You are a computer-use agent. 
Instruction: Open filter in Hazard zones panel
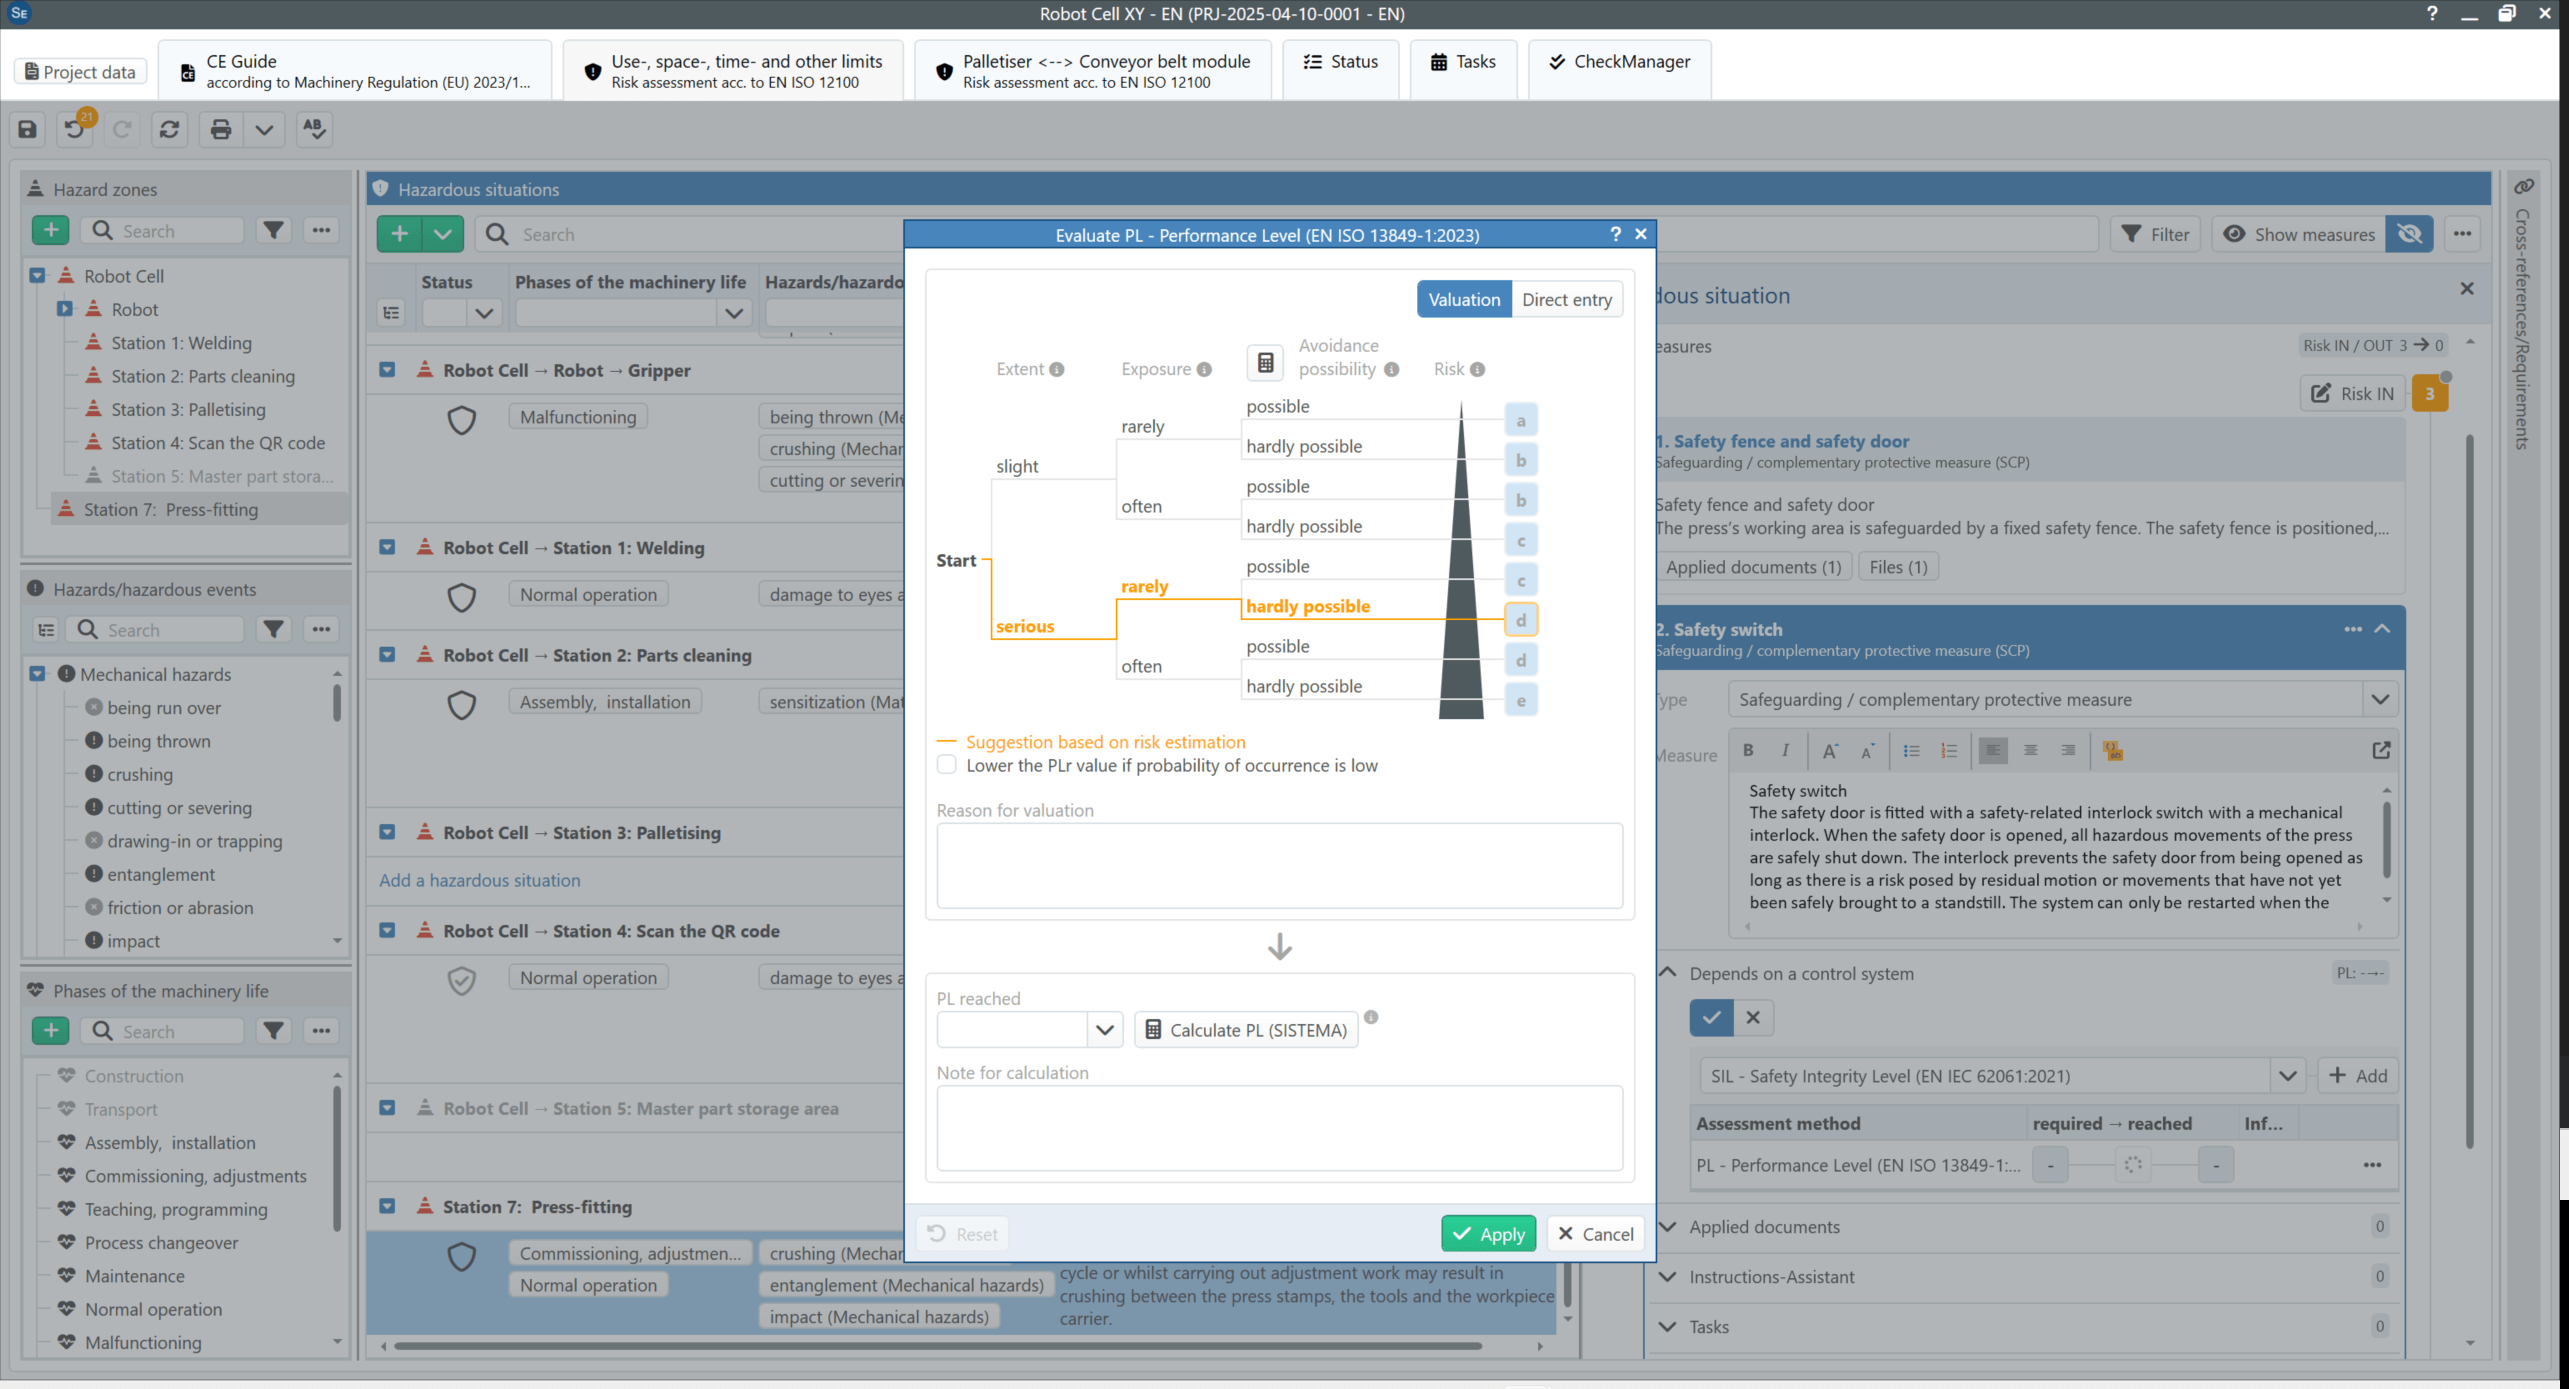[273, 230]
